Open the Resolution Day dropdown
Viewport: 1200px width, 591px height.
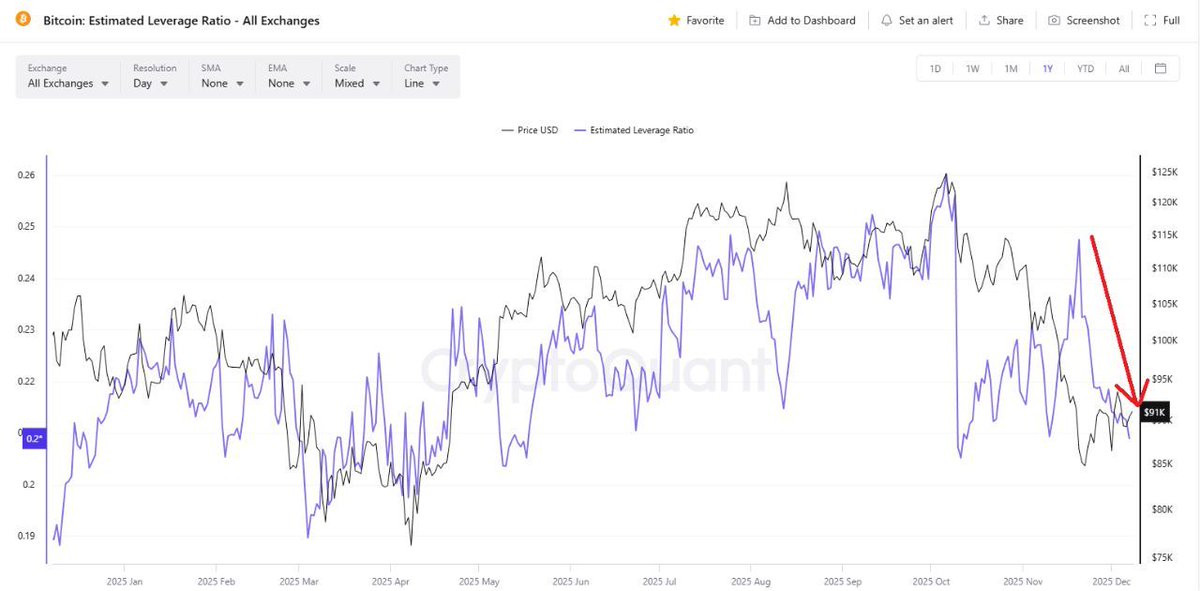point(155,77)
